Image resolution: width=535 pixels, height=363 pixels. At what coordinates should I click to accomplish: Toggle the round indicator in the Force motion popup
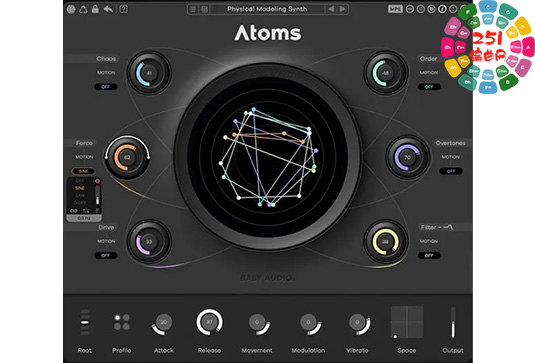98,181
